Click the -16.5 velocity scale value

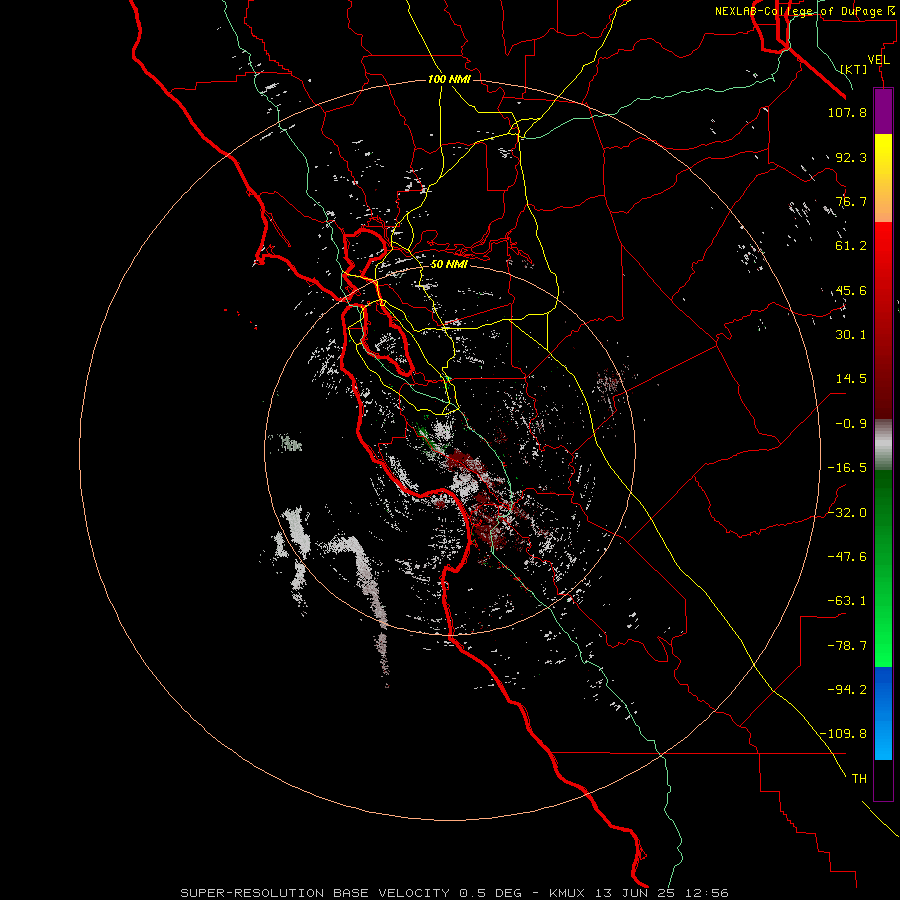847,468
